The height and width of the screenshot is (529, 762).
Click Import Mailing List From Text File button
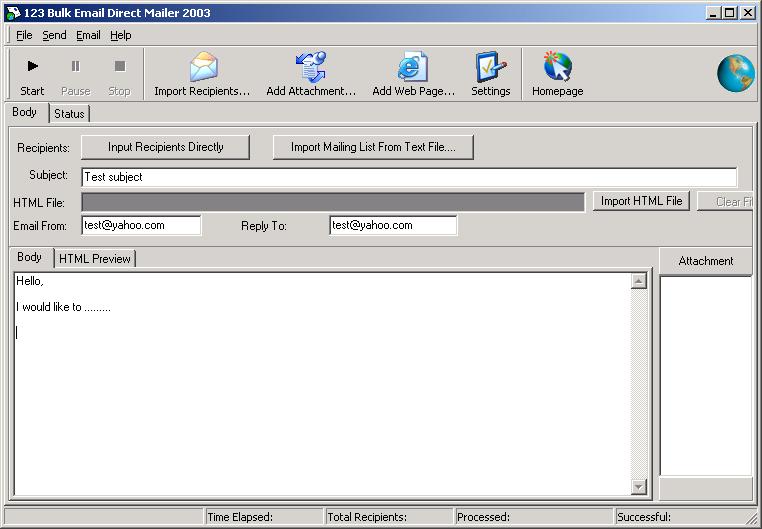point(373,147)
